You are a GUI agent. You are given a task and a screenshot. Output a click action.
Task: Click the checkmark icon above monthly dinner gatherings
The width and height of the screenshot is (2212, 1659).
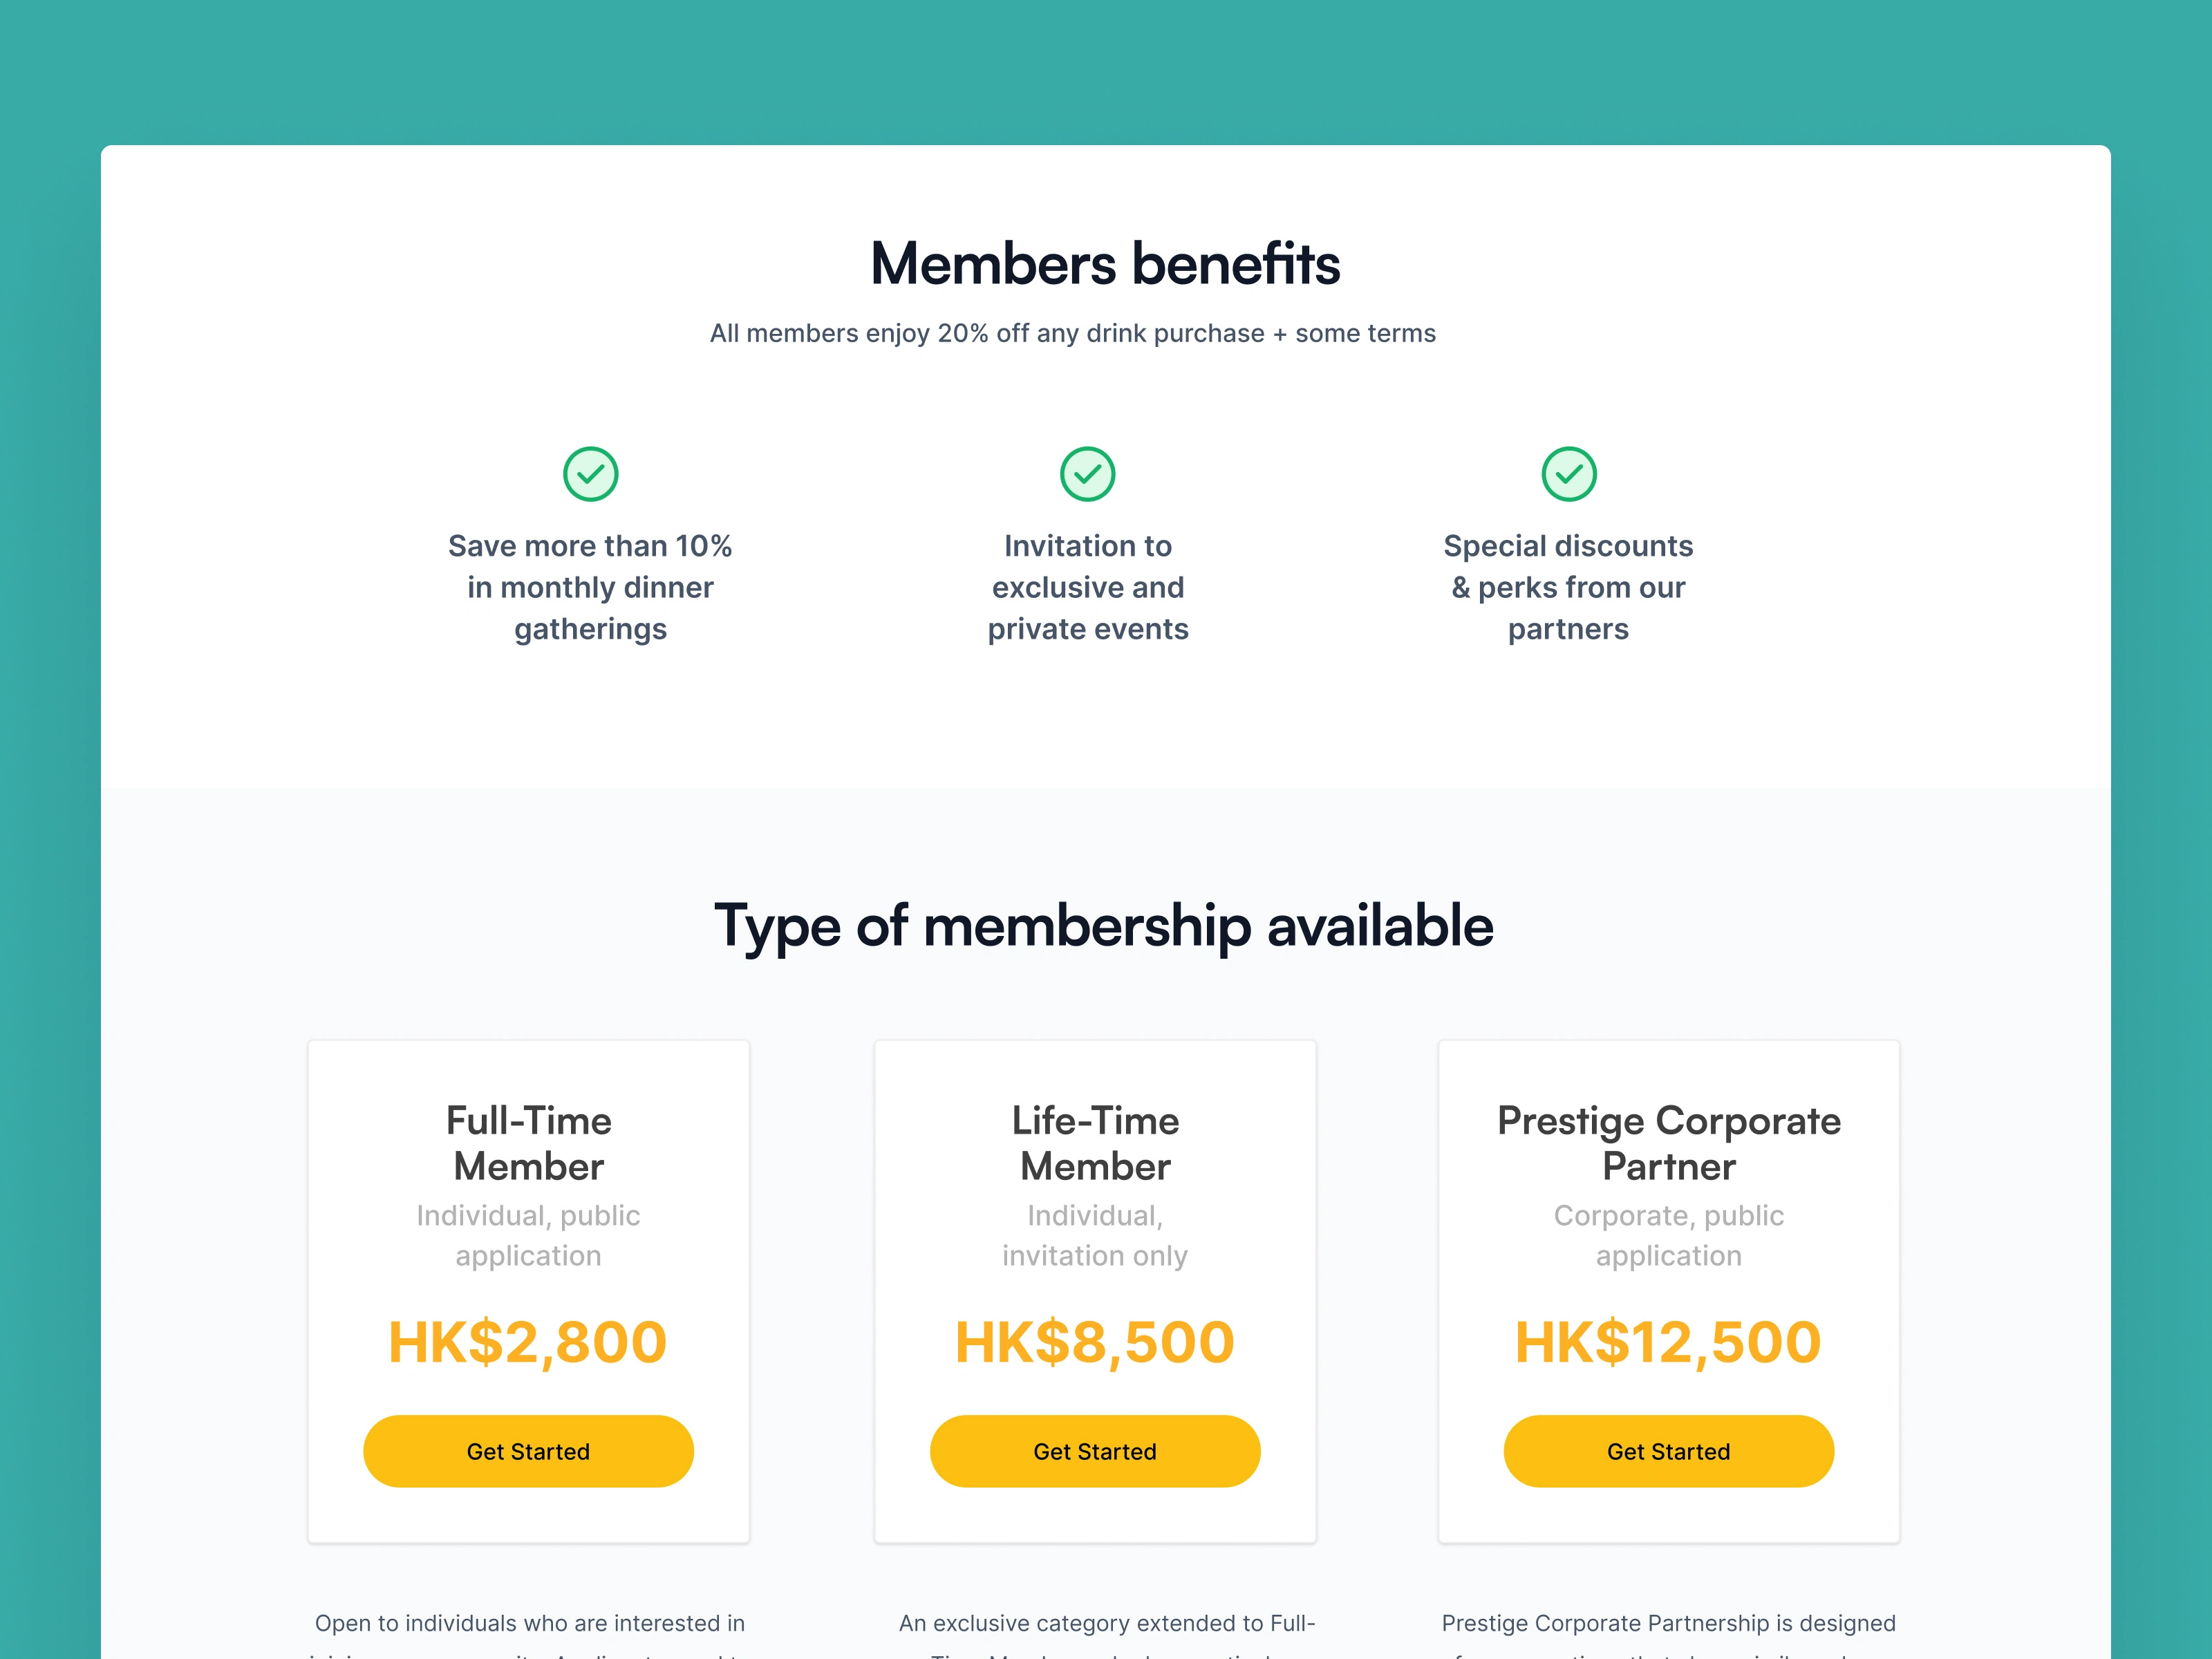590,474
